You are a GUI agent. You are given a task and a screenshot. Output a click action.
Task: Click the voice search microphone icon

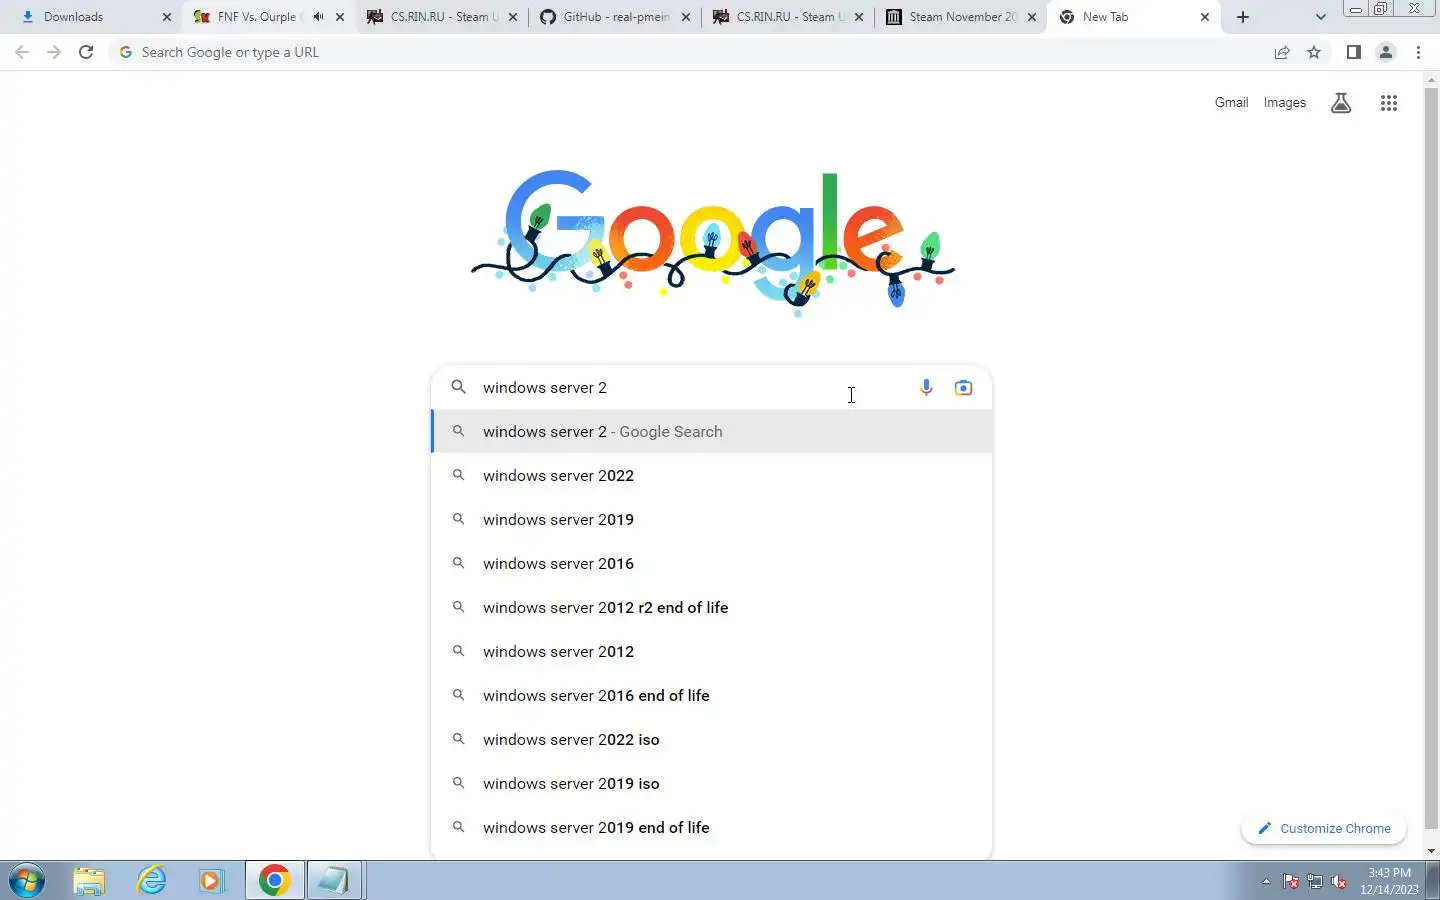(x=926, y=388)
